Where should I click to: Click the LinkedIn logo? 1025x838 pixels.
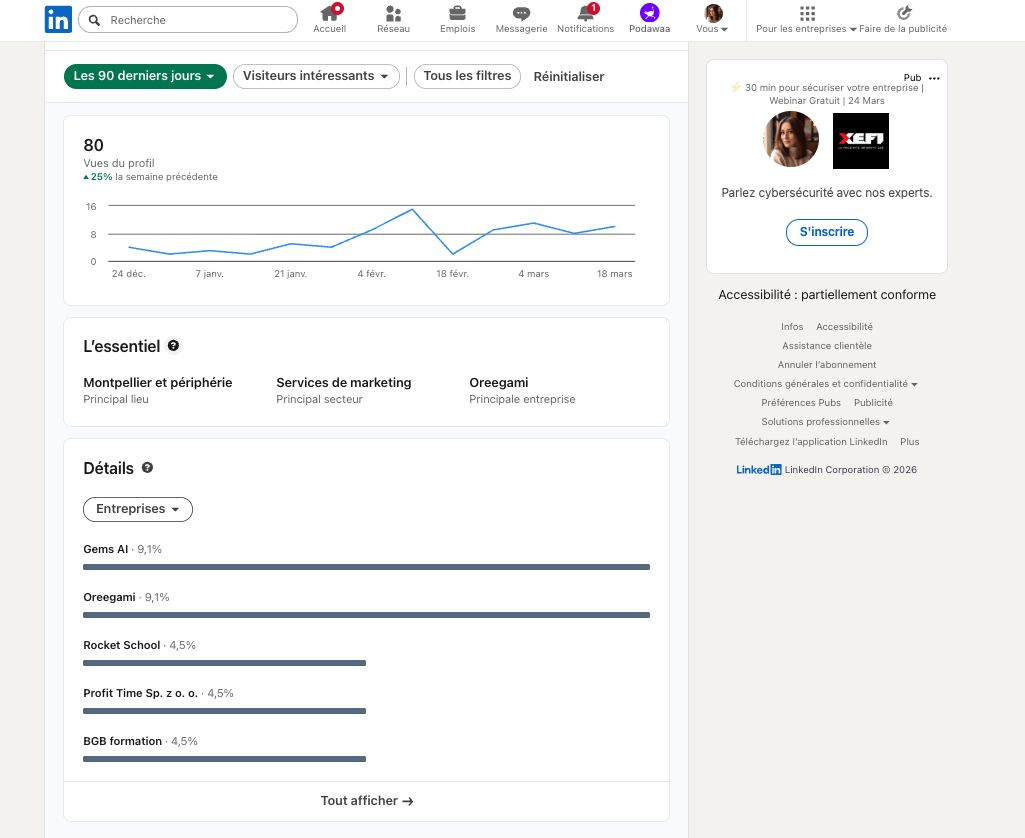point(58,19)
